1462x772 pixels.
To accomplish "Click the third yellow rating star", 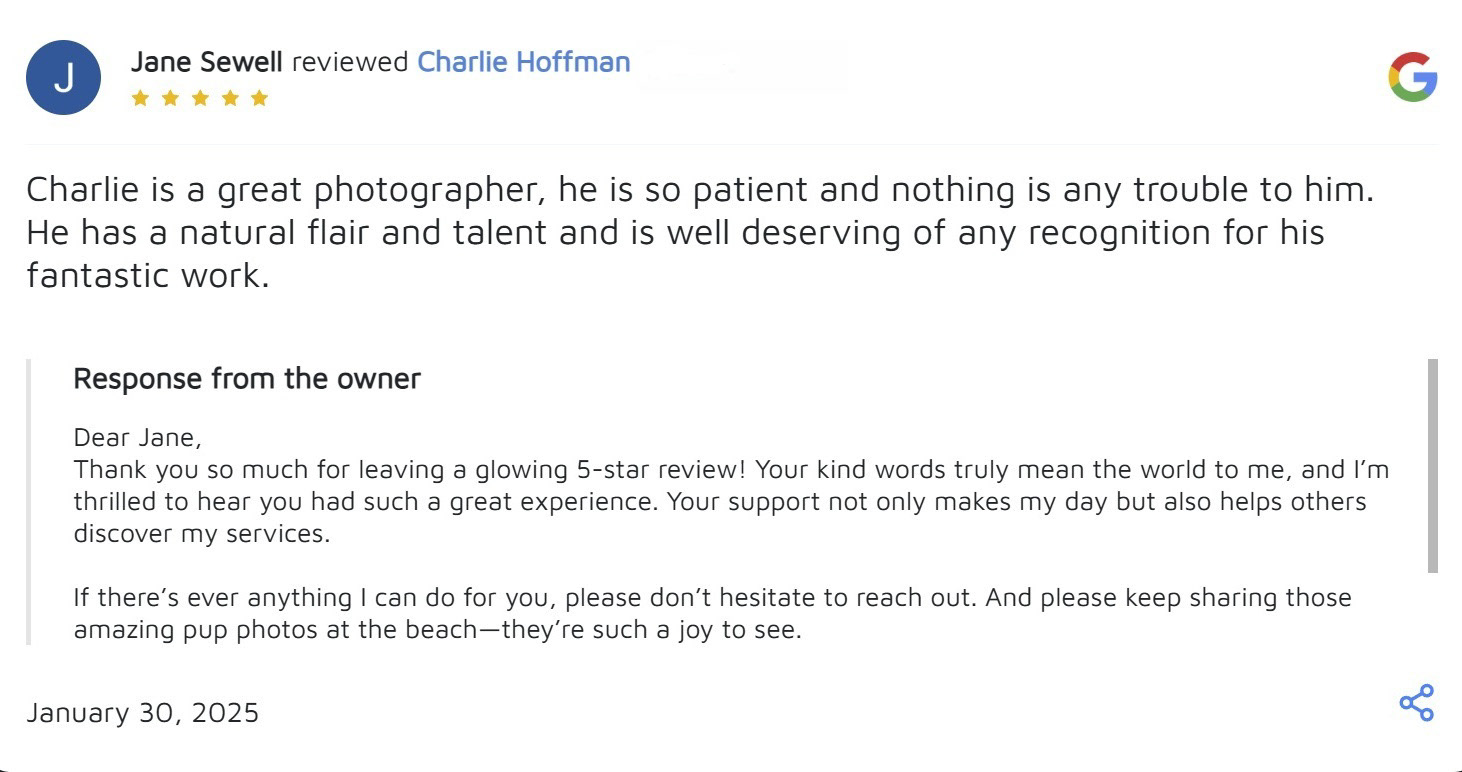I will pos(200,98).
